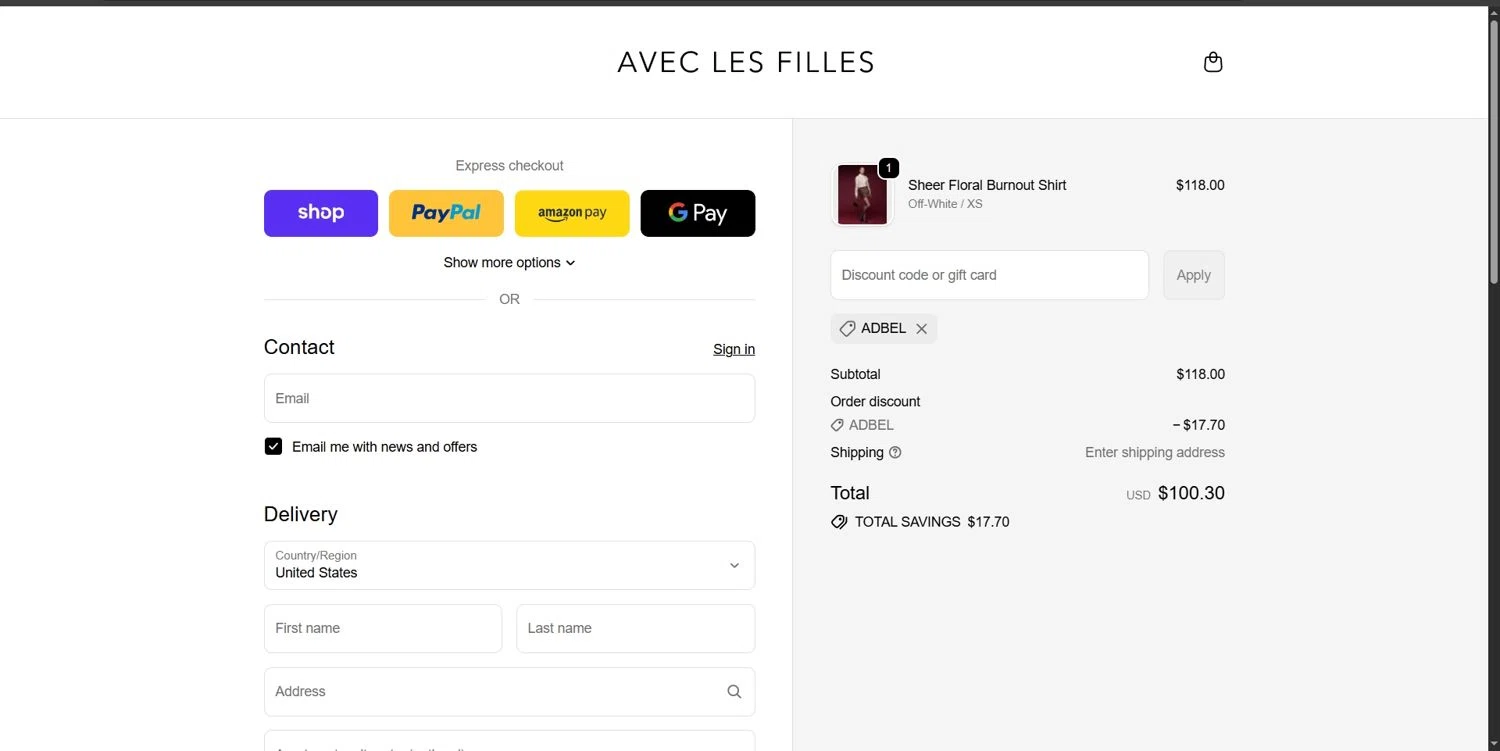Image resolution: width=1500 pixels, height=751 pixels.
Task: Focus the First name field
Action: click(x=383, y=628)
